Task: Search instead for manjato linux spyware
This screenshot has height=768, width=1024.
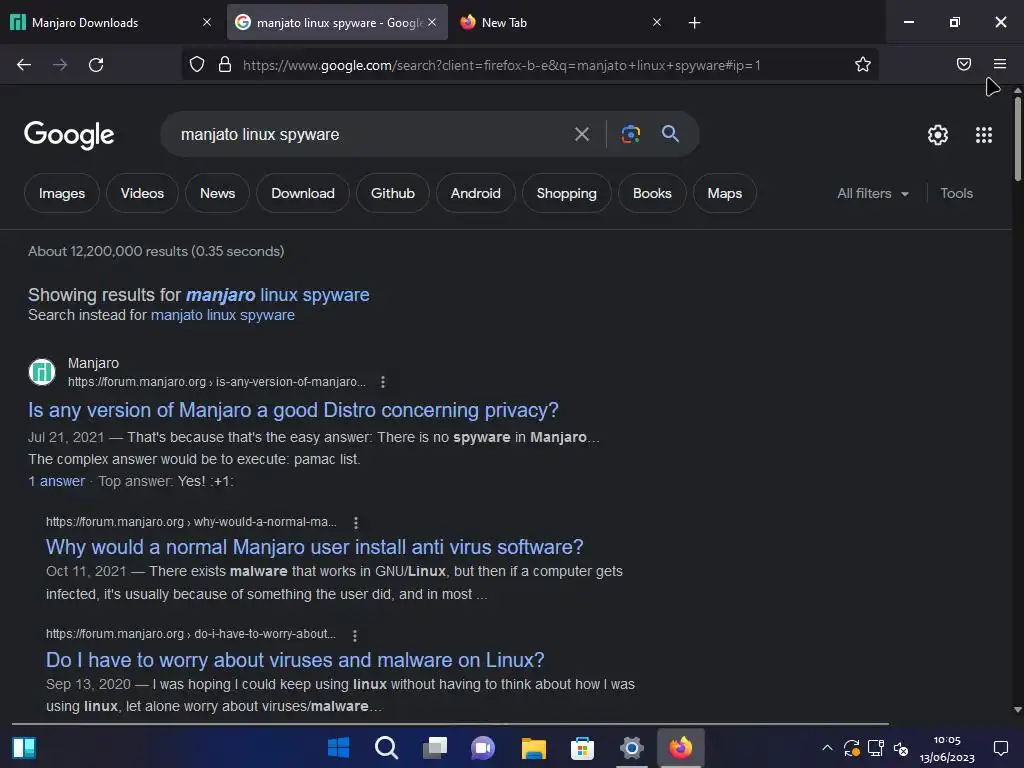Action: 223,315
